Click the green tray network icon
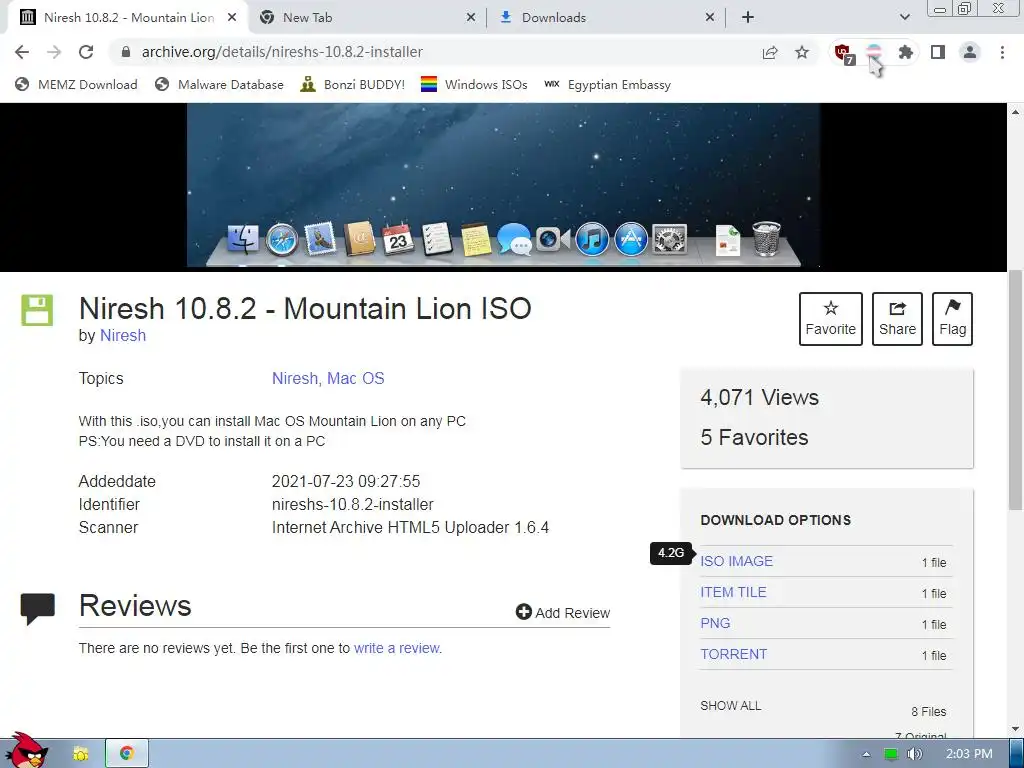The height and width of the screenshot is (768, 1024). click(891, 754)
